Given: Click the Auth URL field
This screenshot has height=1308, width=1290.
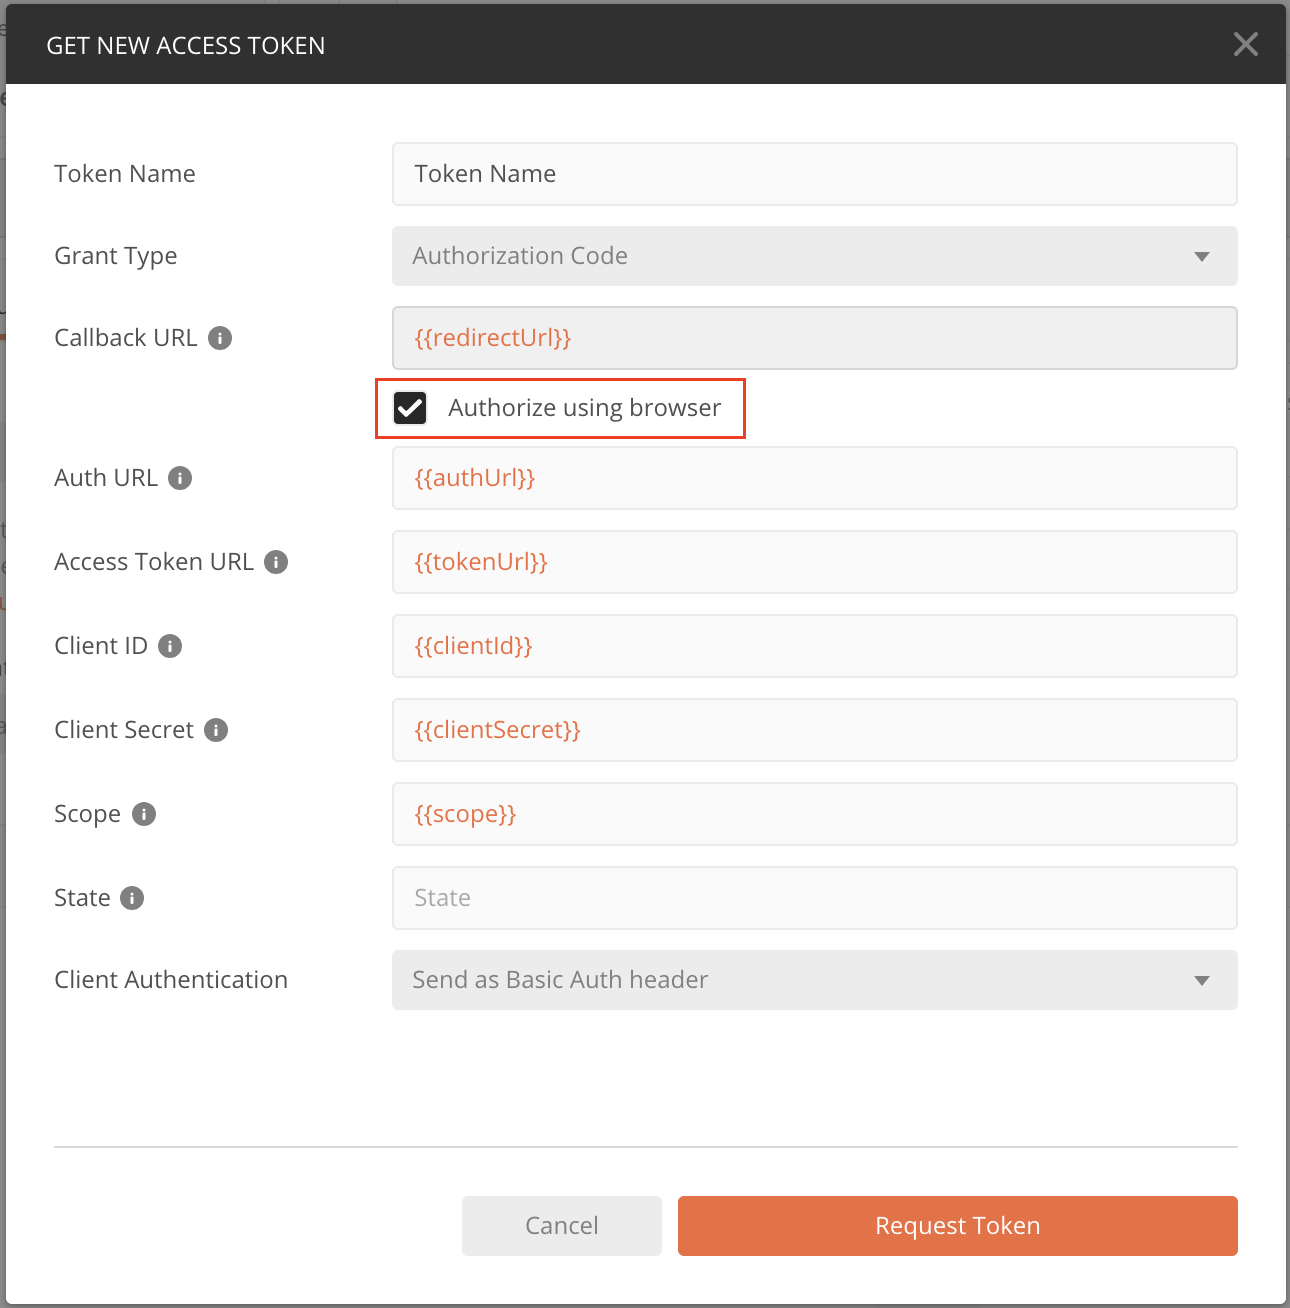Looking at the screenshot, I should tap(814, 478).
